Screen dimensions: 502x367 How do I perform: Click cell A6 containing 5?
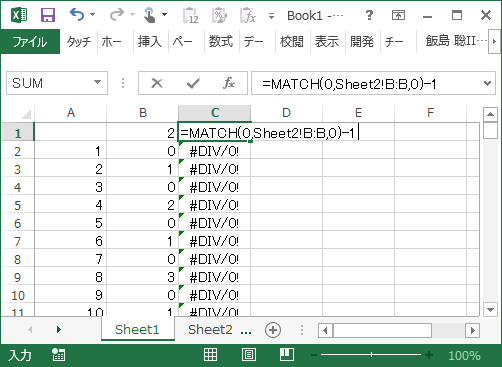click(x=71, y=223)
